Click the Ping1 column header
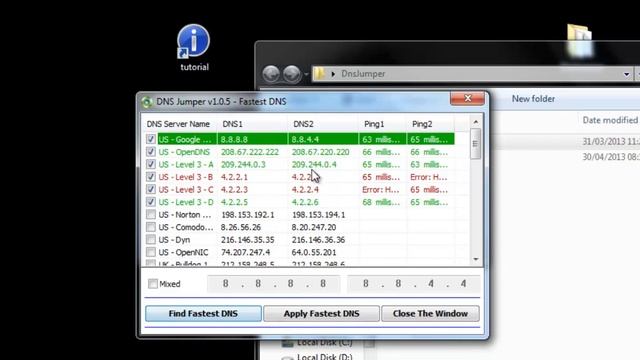 pyautogui.click(x=382, y=124)
